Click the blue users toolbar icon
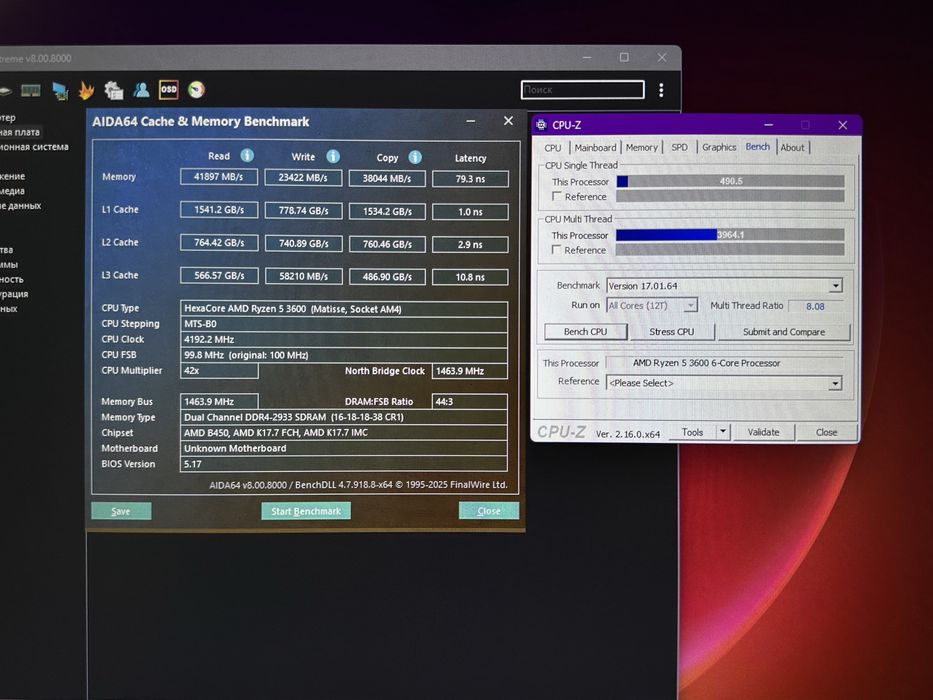Image resolution: width=933 pixels, height=700 pixels. click(x=142, y=90)
